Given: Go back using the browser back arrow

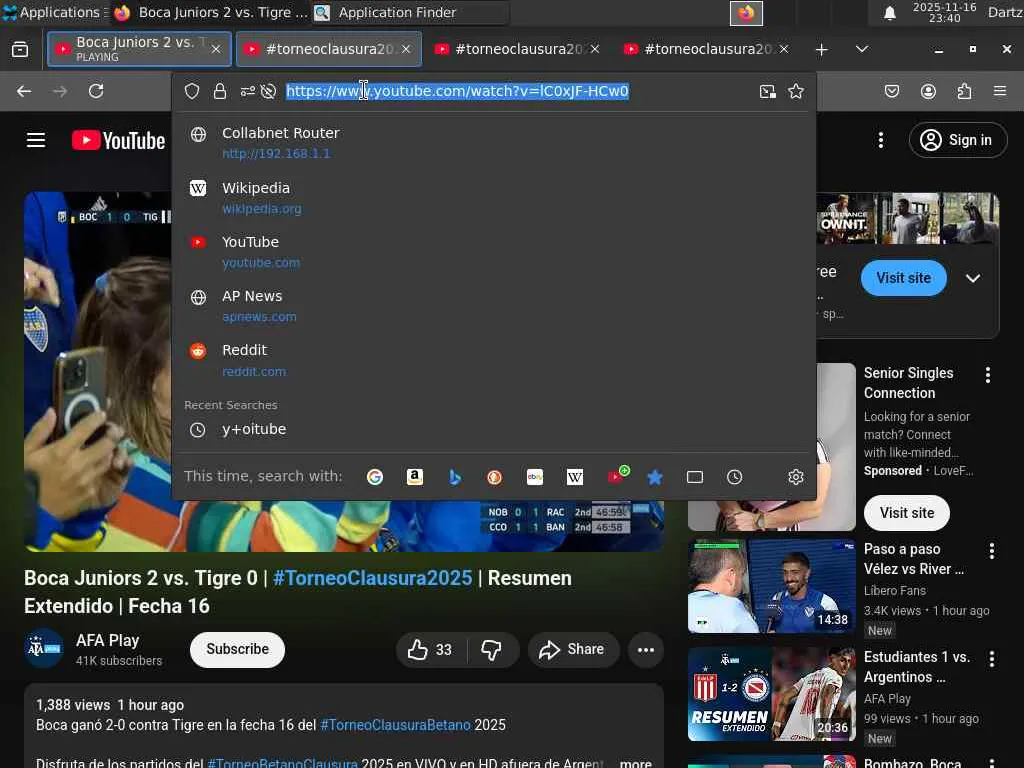Looking at the screenshot, I should click(24, 91).
